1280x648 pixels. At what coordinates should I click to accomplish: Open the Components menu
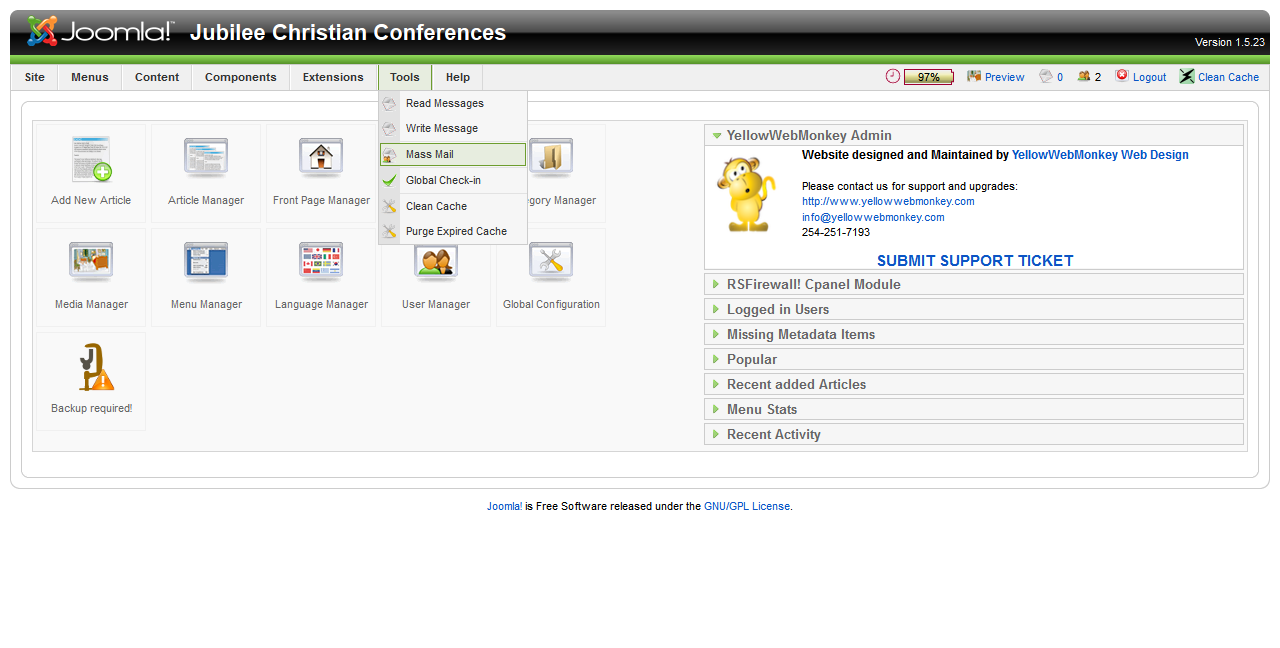[x=241, y=77]
